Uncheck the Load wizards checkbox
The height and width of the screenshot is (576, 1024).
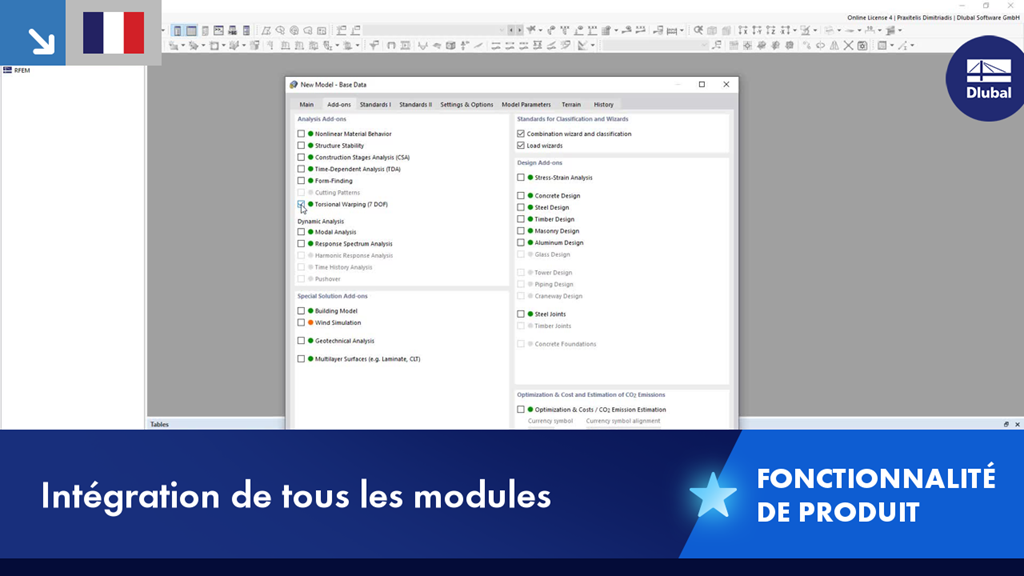click(x=520, y=146)
